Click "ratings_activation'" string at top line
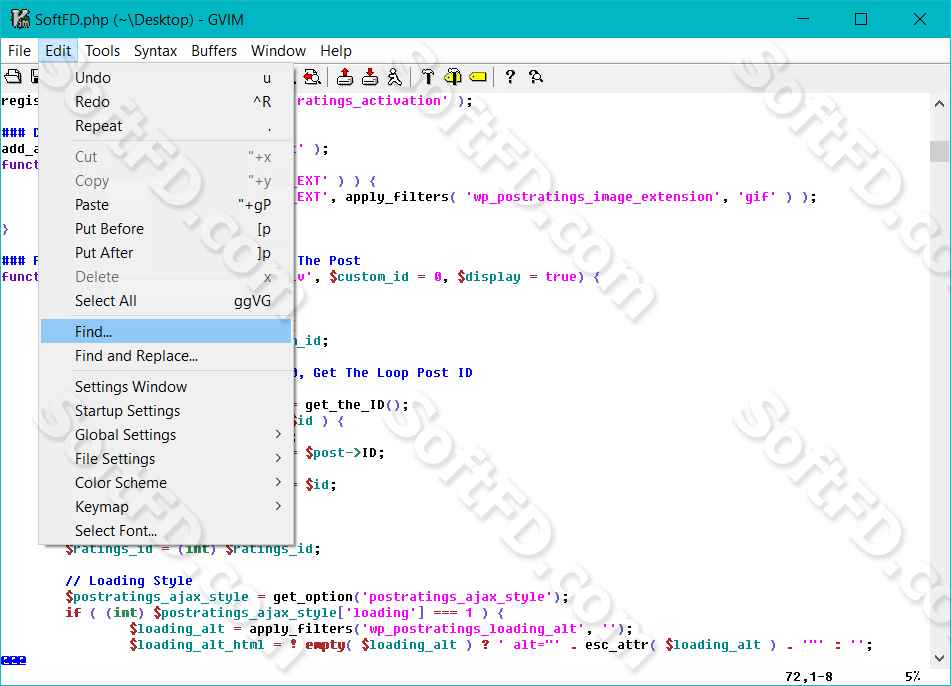This screenshot has width=951, height=686. click(x=373, y=101)
